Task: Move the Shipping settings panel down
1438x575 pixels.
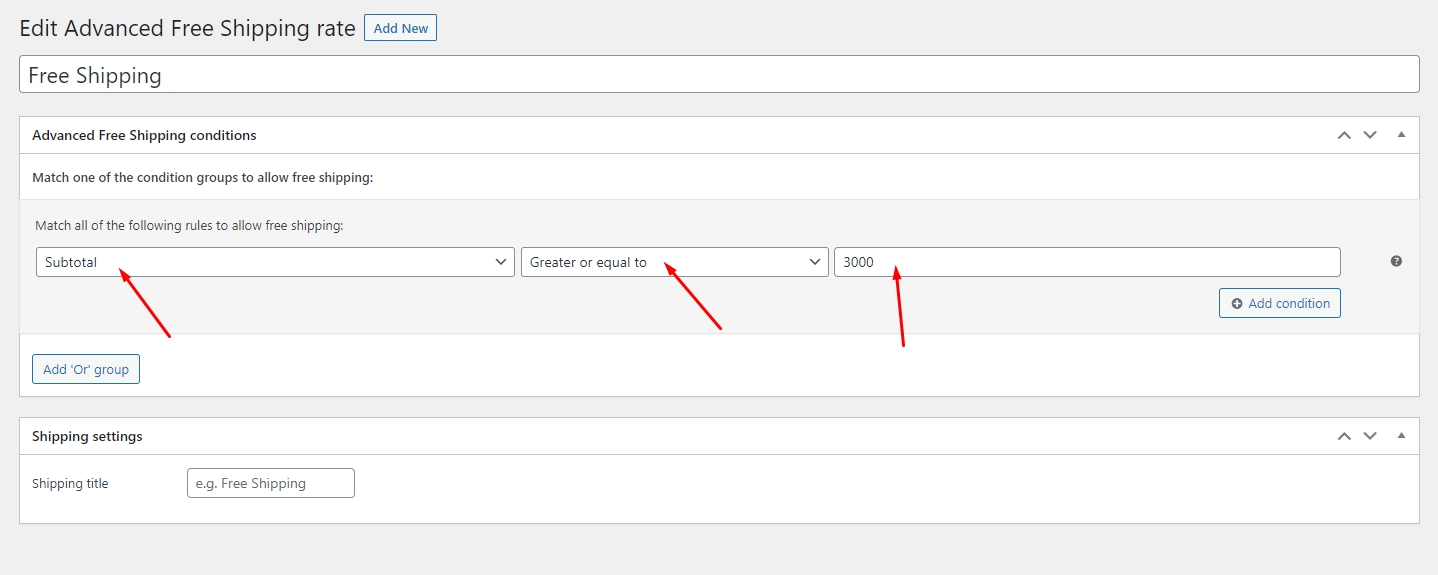Action: point(1370,436)
